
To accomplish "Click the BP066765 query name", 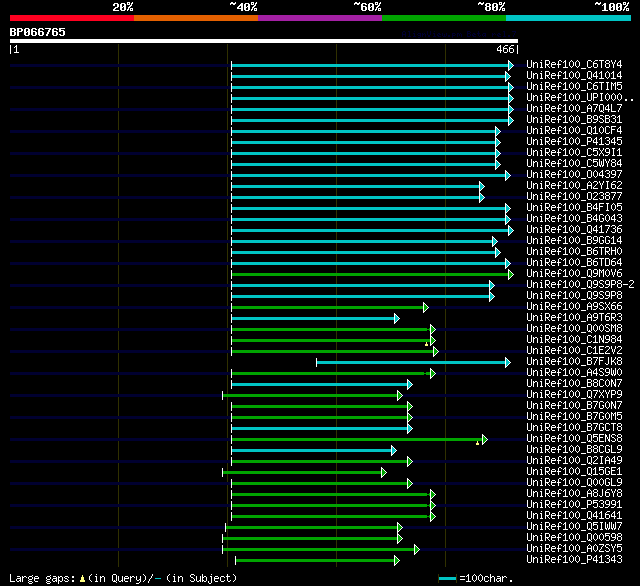I will (38, 32).
